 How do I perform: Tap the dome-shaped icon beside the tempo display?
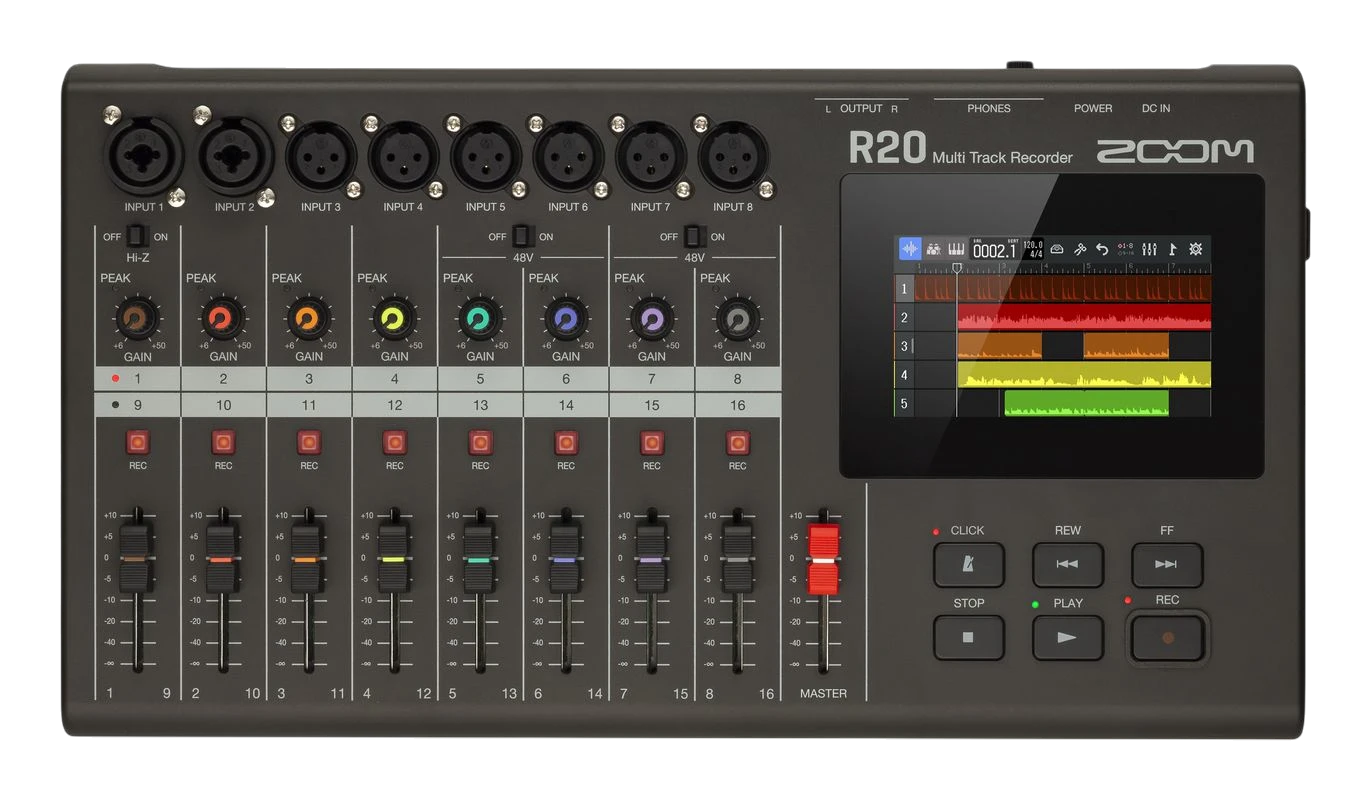1057,249
